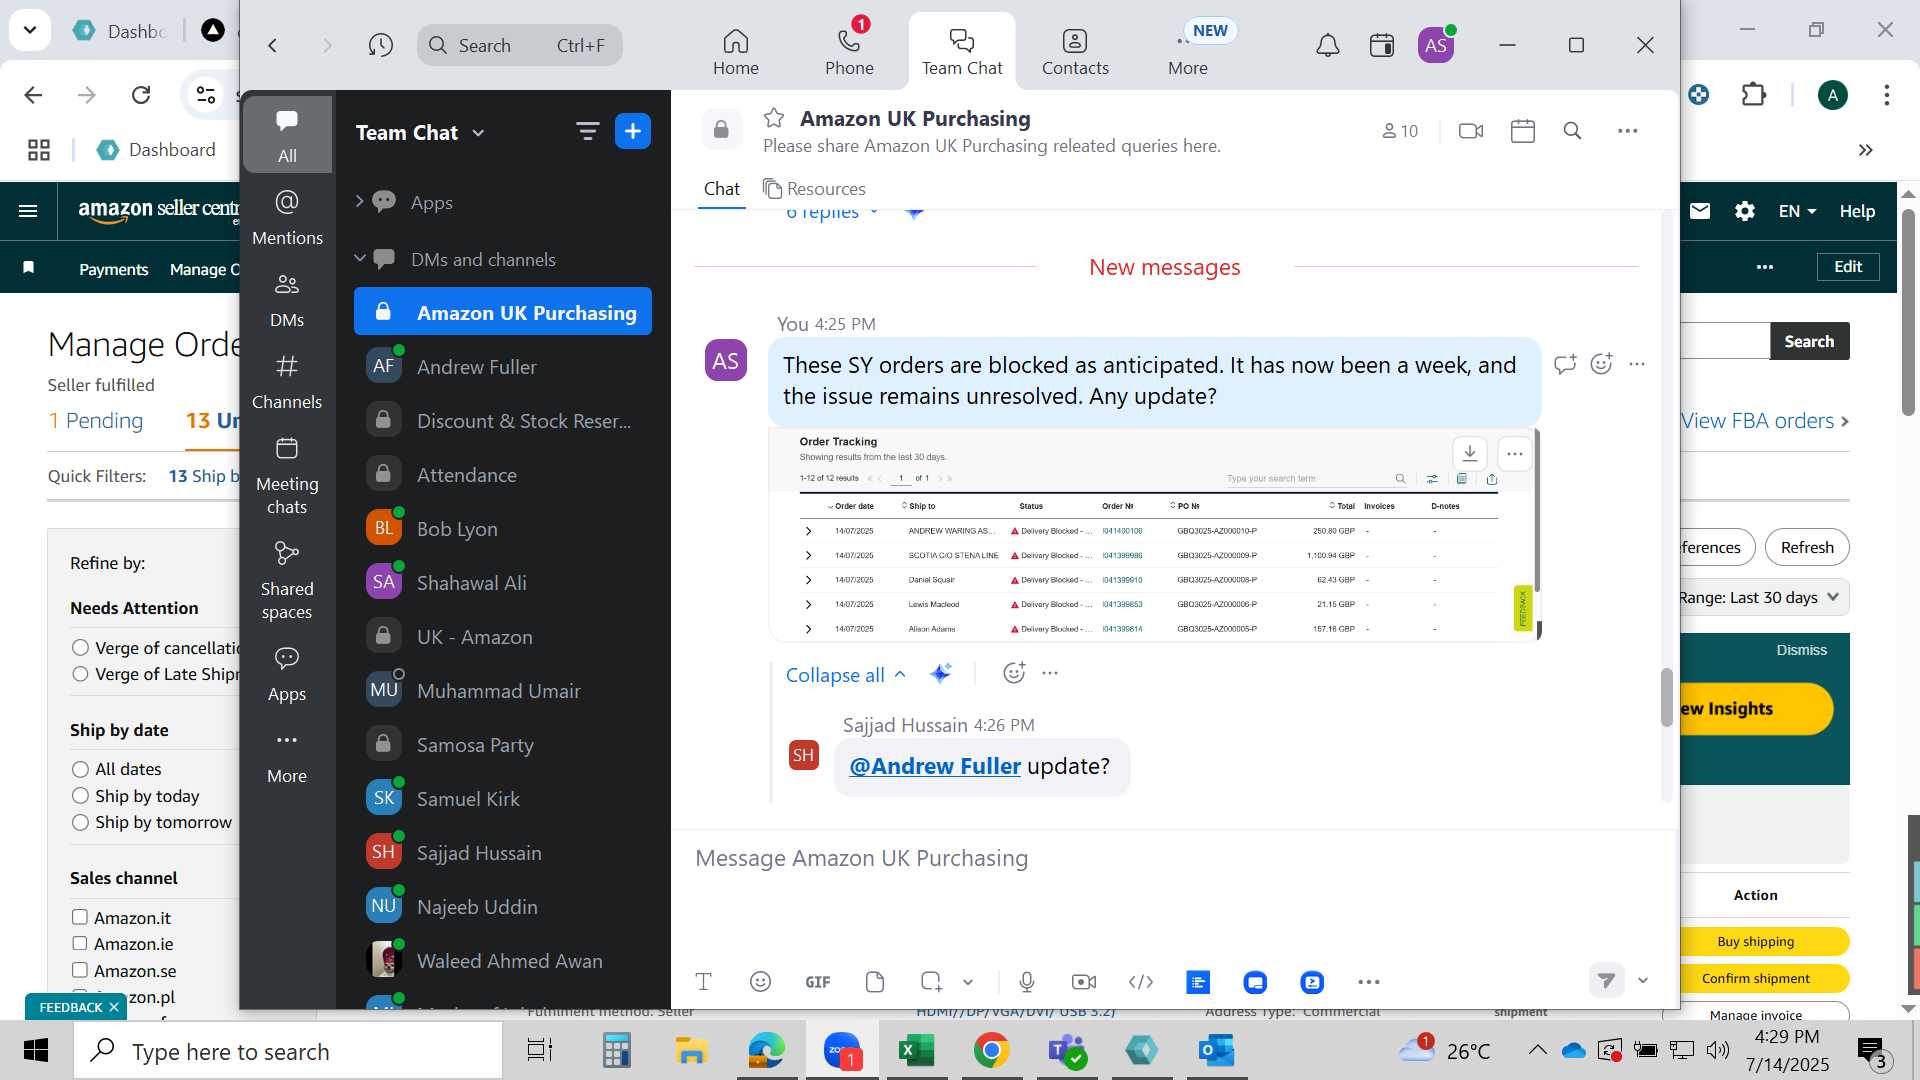Select Verge of cancellation radio in Seller Central
This screenshot has height=1080, width=1920.
[80, 648]
